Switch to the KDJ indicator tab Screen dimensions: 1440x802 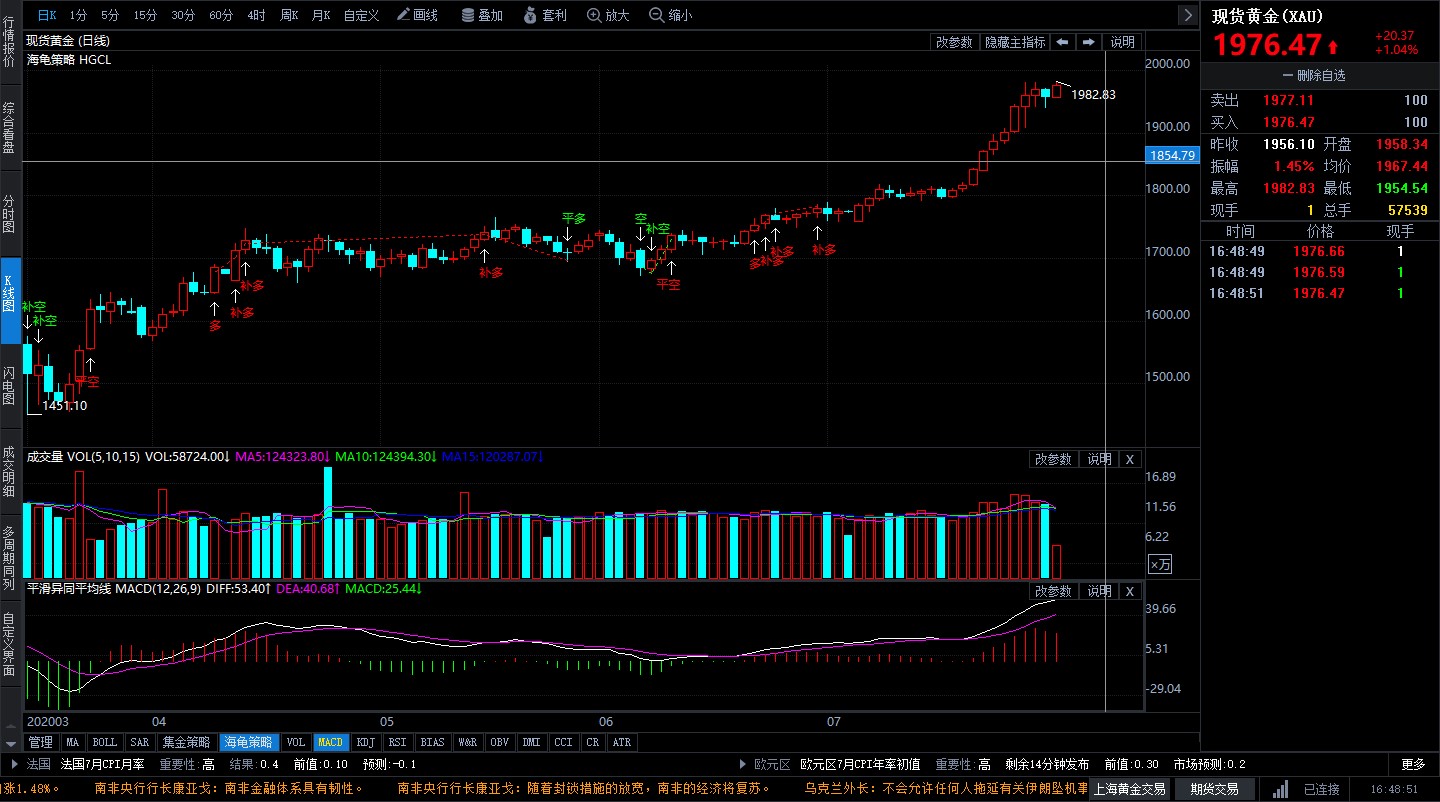click(x=366, y=743)
